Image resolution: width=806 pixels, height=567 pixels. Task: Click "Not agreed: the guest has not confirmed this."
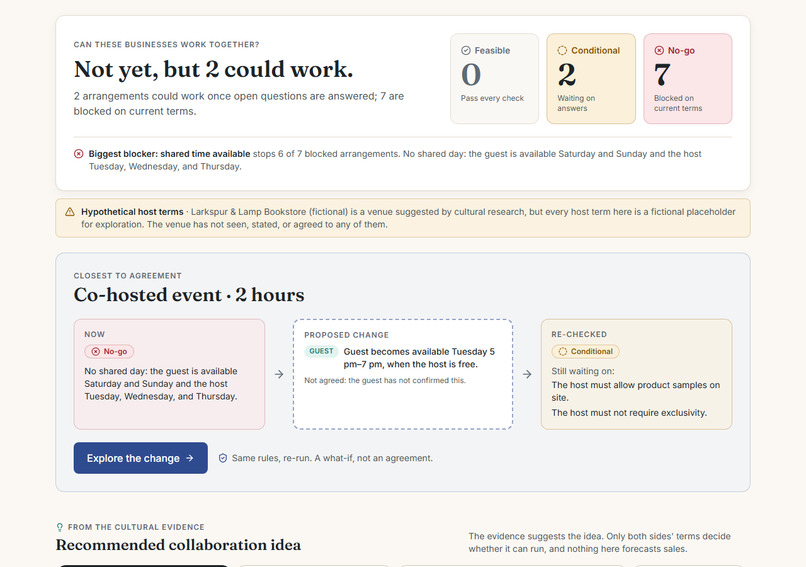pos(385,380)
